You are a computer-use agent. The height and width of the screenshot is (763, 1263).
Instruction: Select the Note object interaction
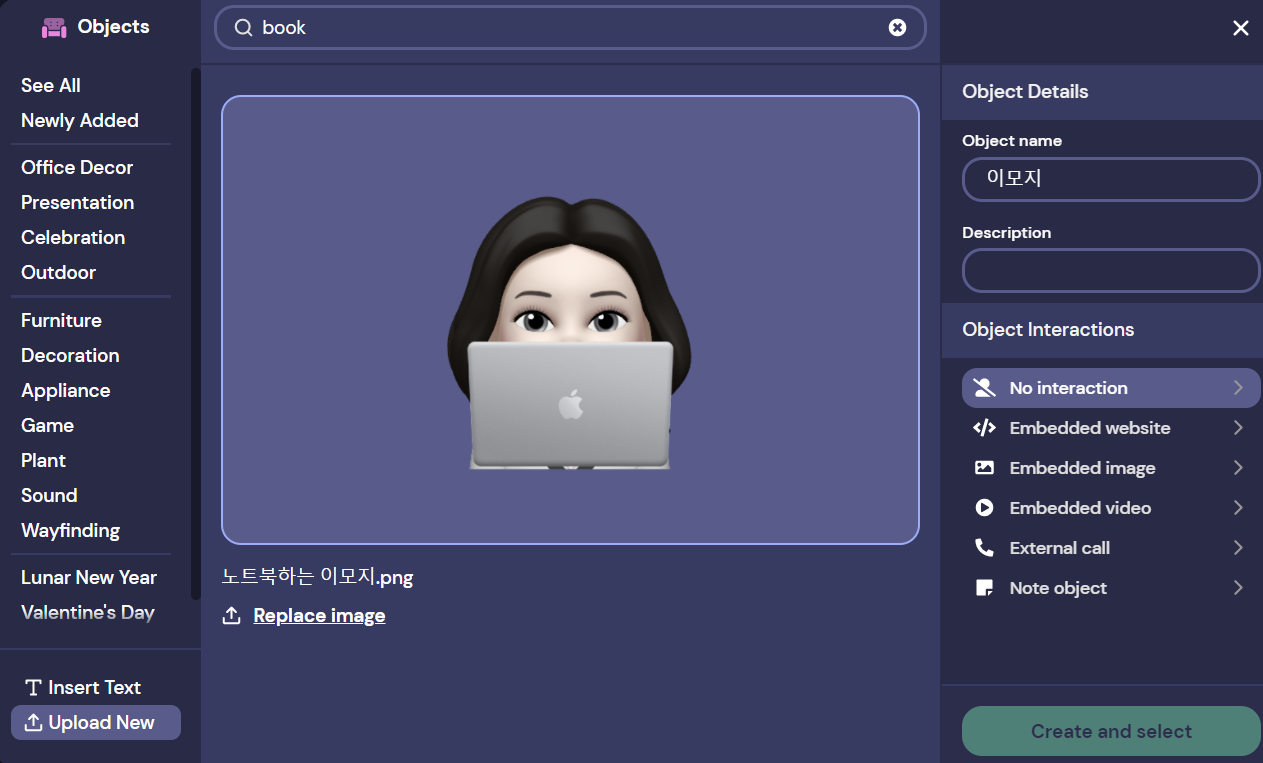tap(1111, 588)
